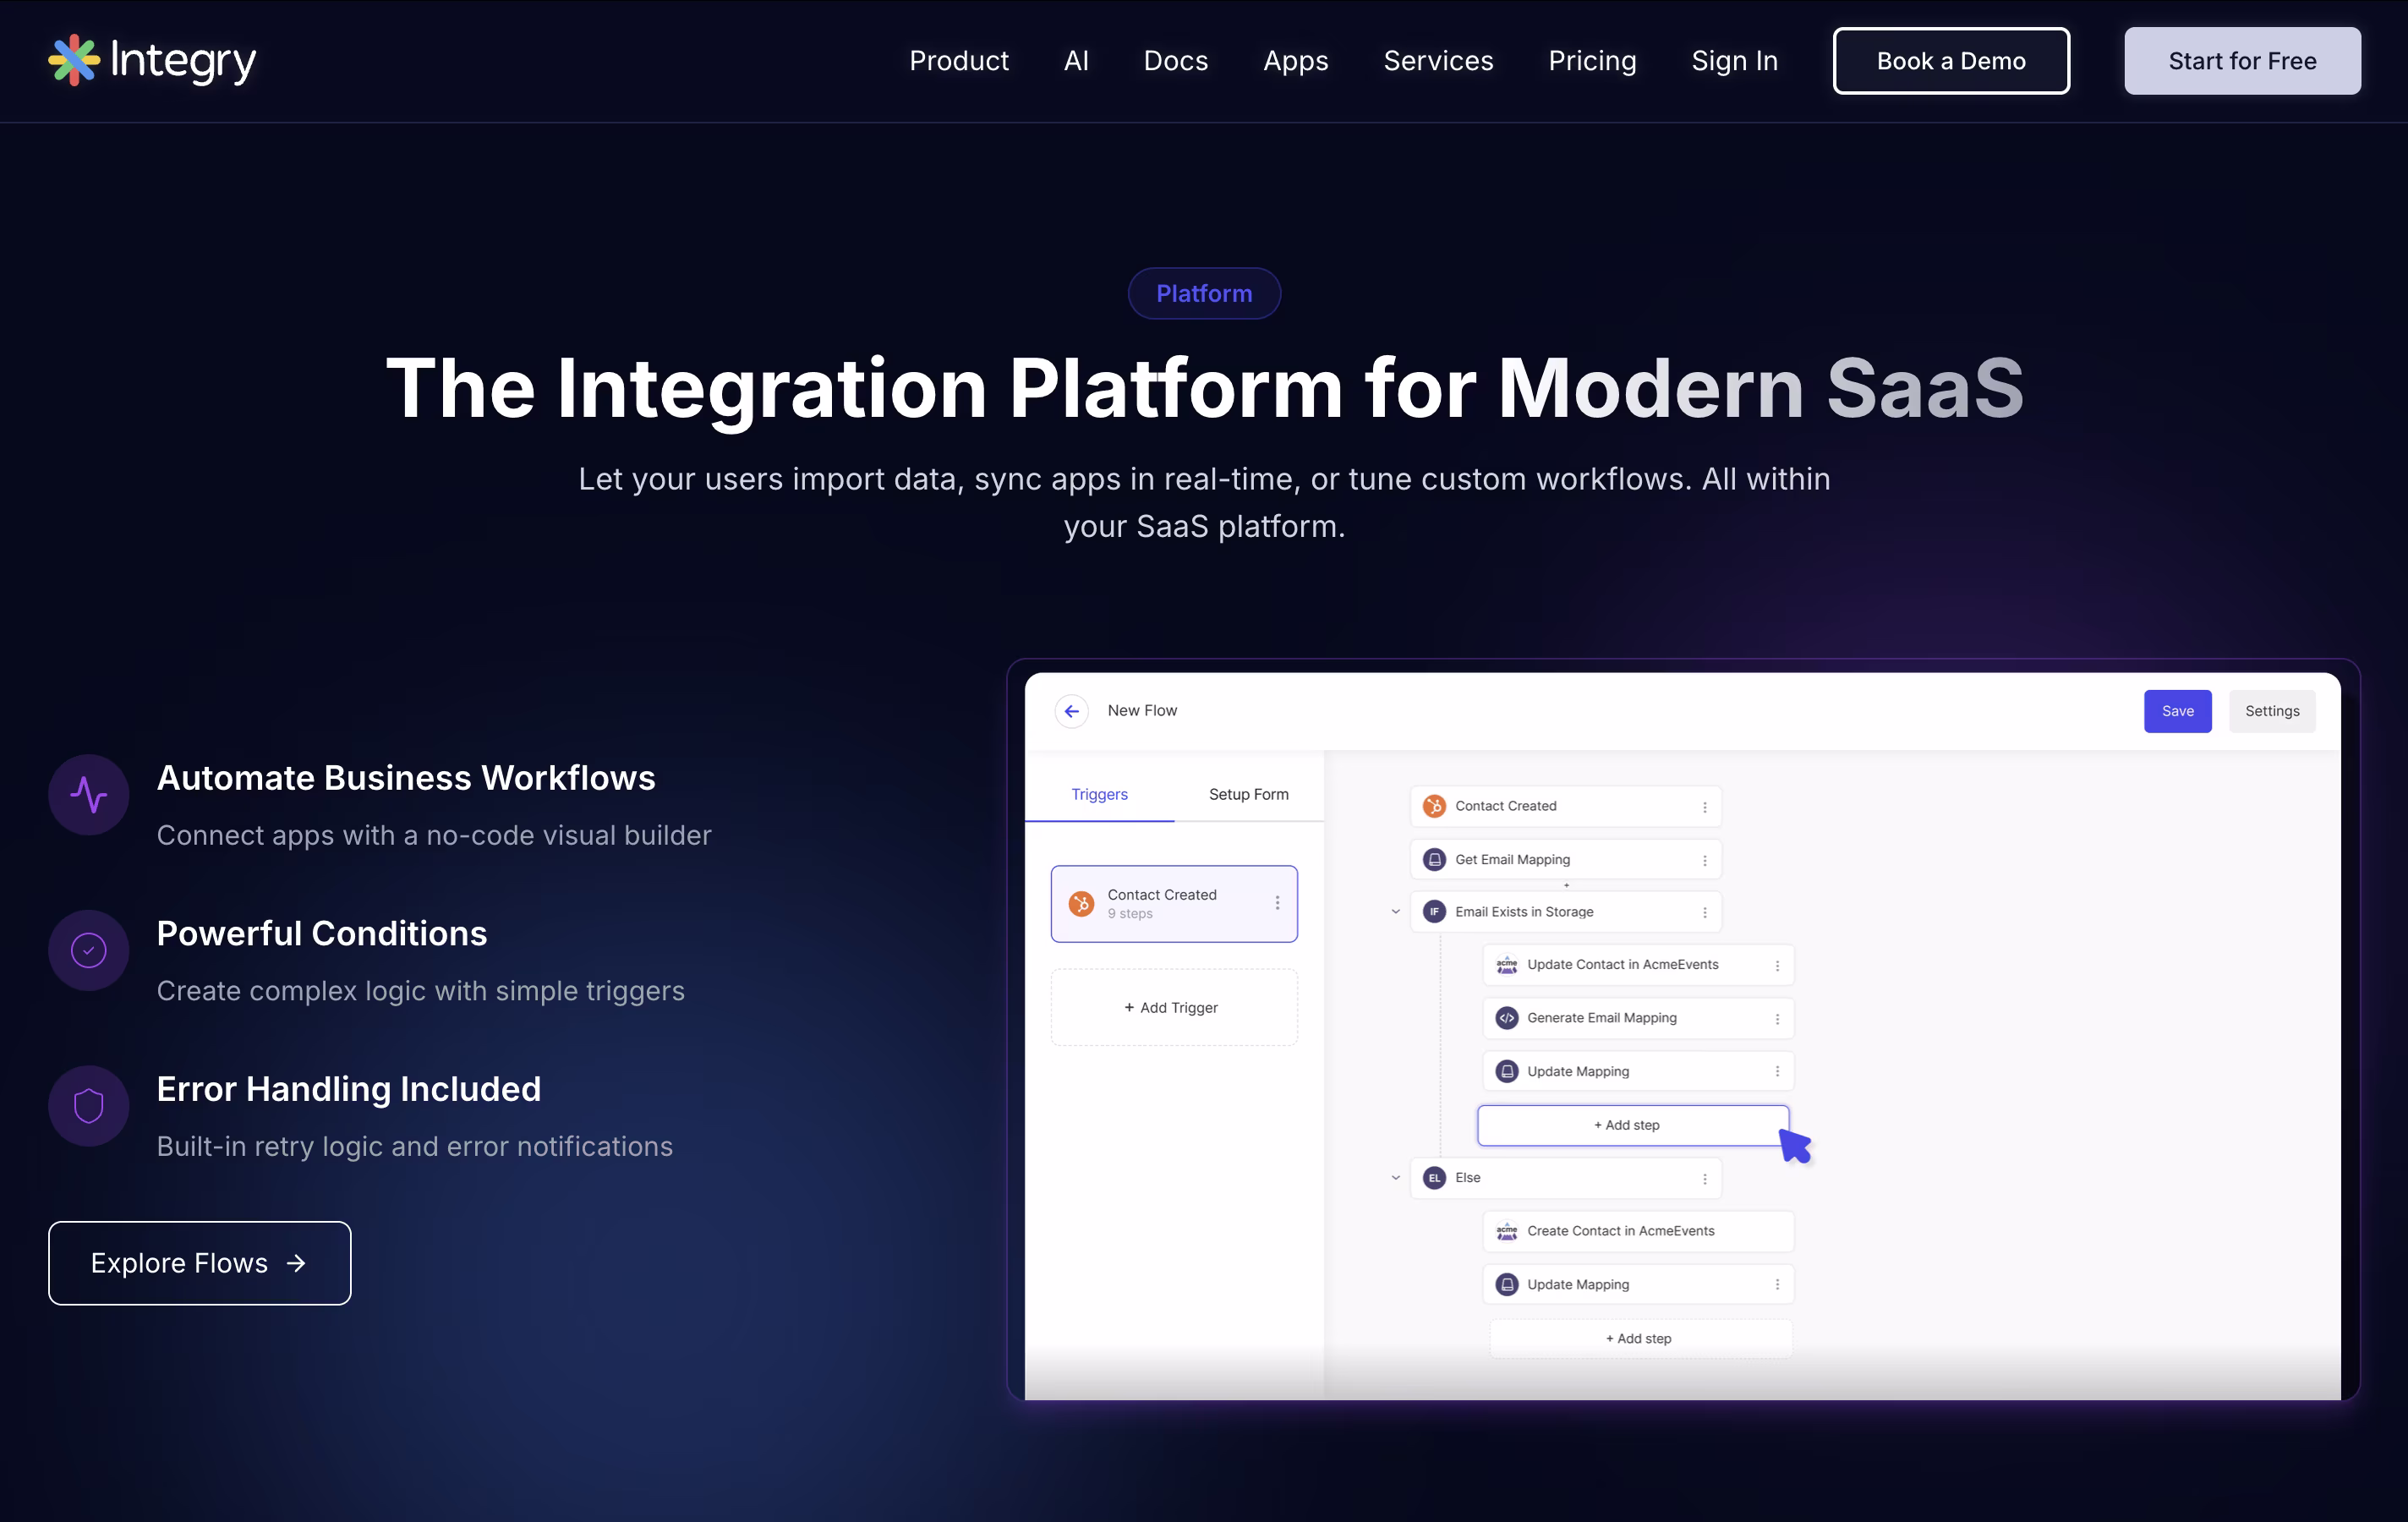Viewport: 2408px width, 1522px height.
Task: Click the Automate Business Workflows pulse icon
Action: [88, 795]
